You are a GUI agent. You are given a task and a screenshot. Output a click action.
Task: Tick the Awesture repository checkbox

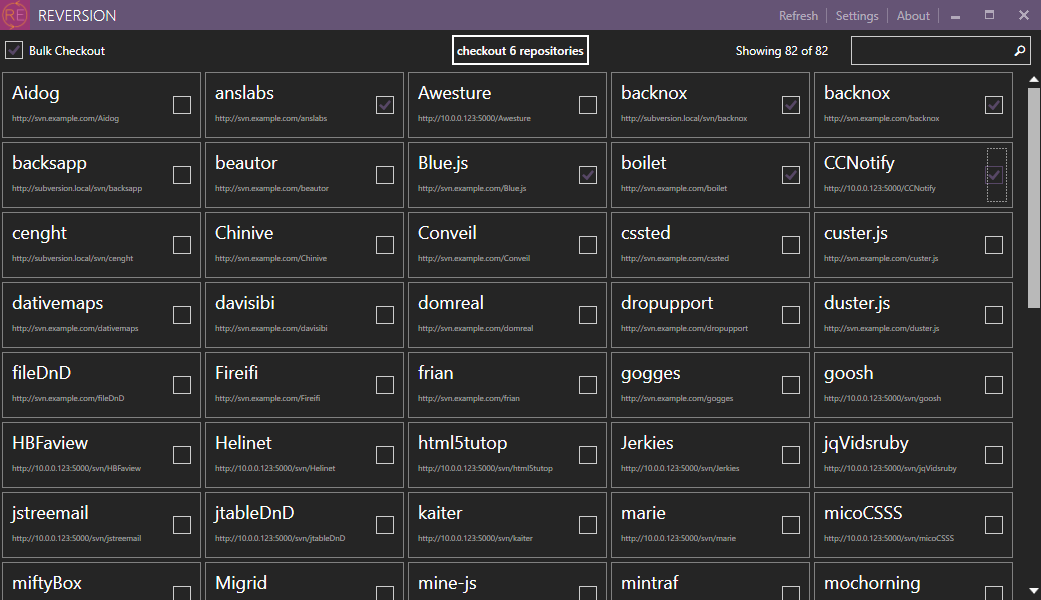pos(588,105)
